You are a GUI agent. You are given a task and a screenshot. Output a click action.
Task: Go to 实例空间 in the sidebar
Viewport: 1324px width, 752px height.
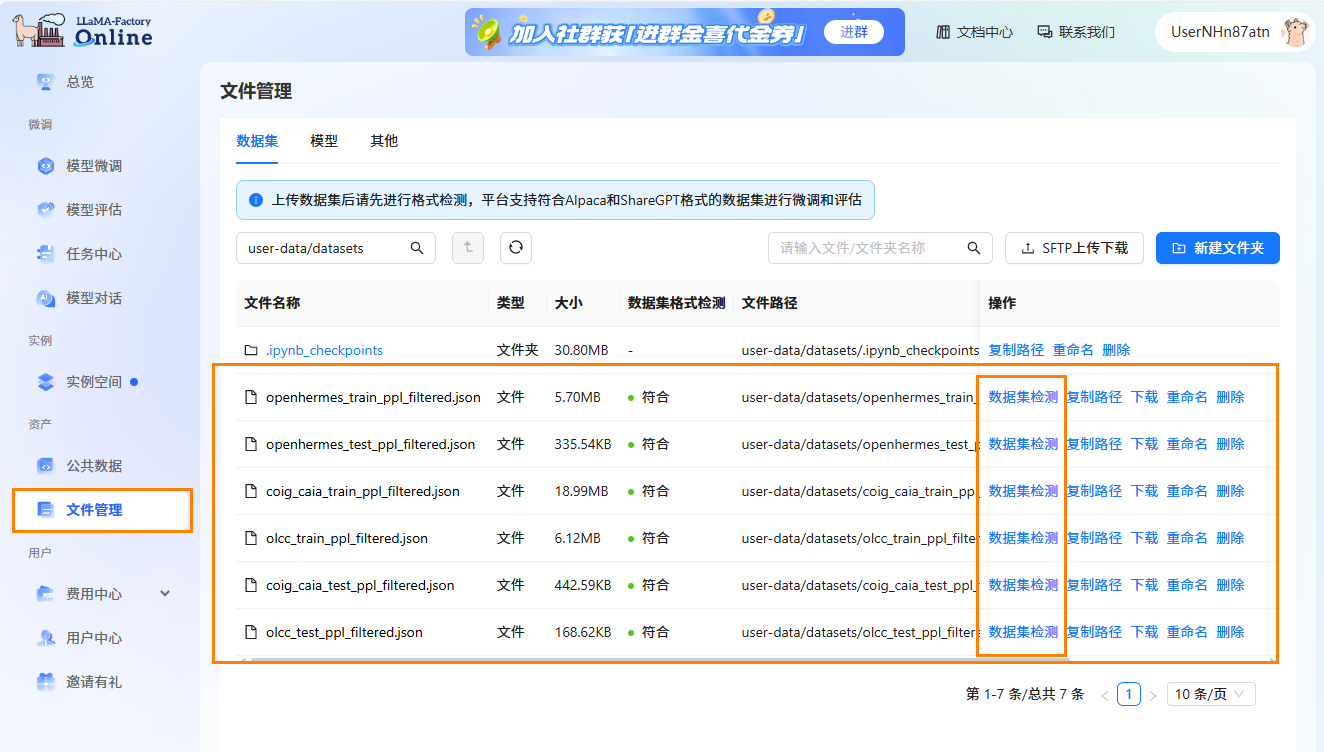coord(94,382)
